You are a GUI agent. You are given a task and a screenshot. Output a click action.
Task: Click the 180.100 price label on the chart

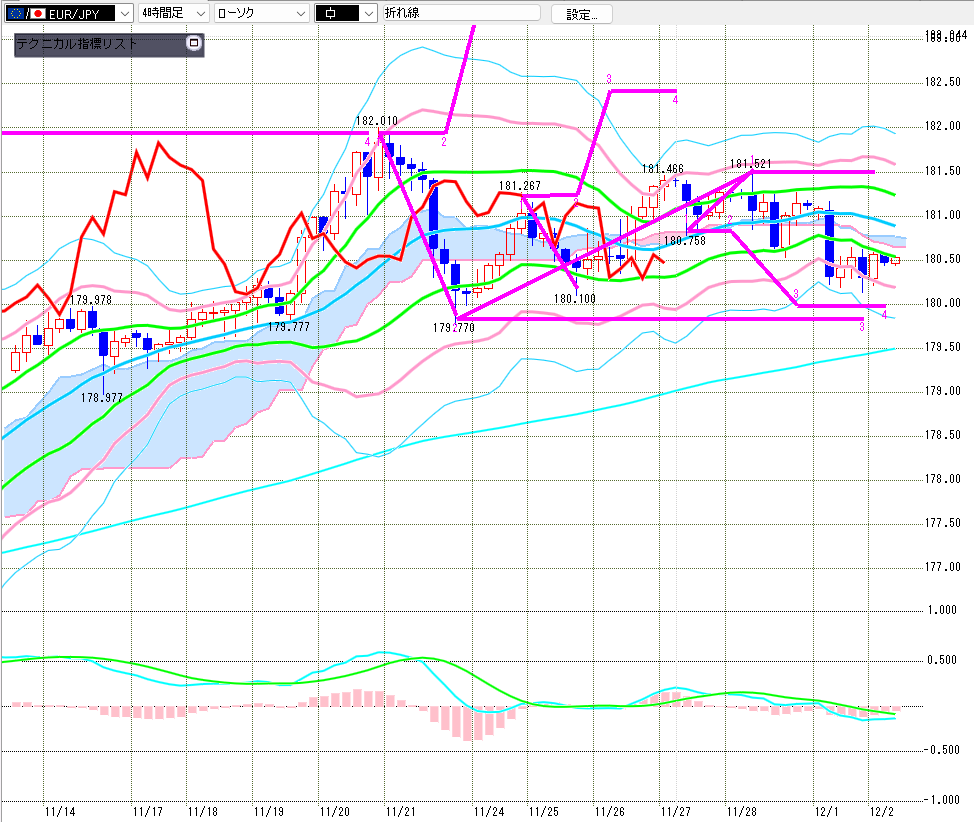pos(574,298)
